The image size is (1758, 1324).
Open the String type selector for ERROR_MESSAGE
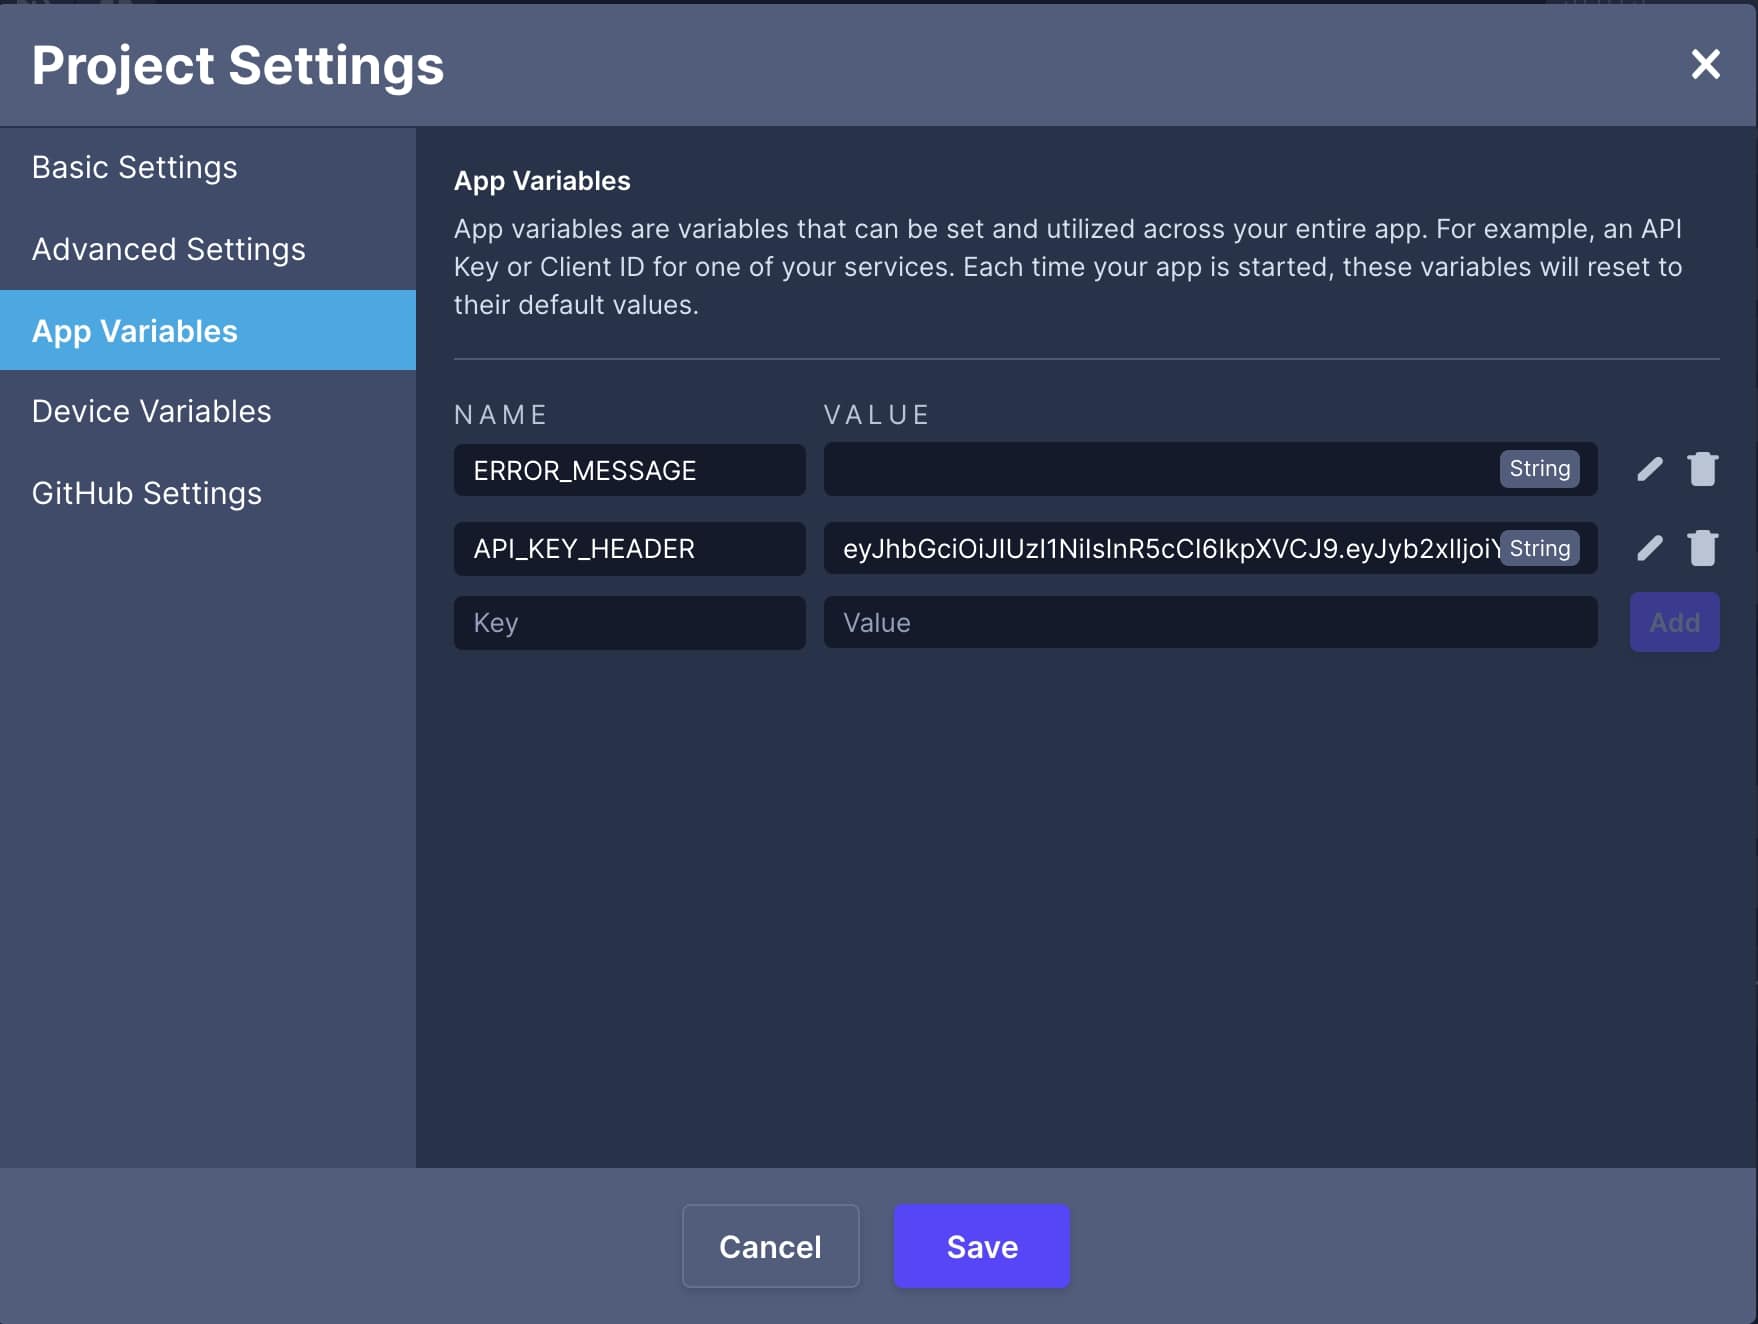pos(1539,469)
